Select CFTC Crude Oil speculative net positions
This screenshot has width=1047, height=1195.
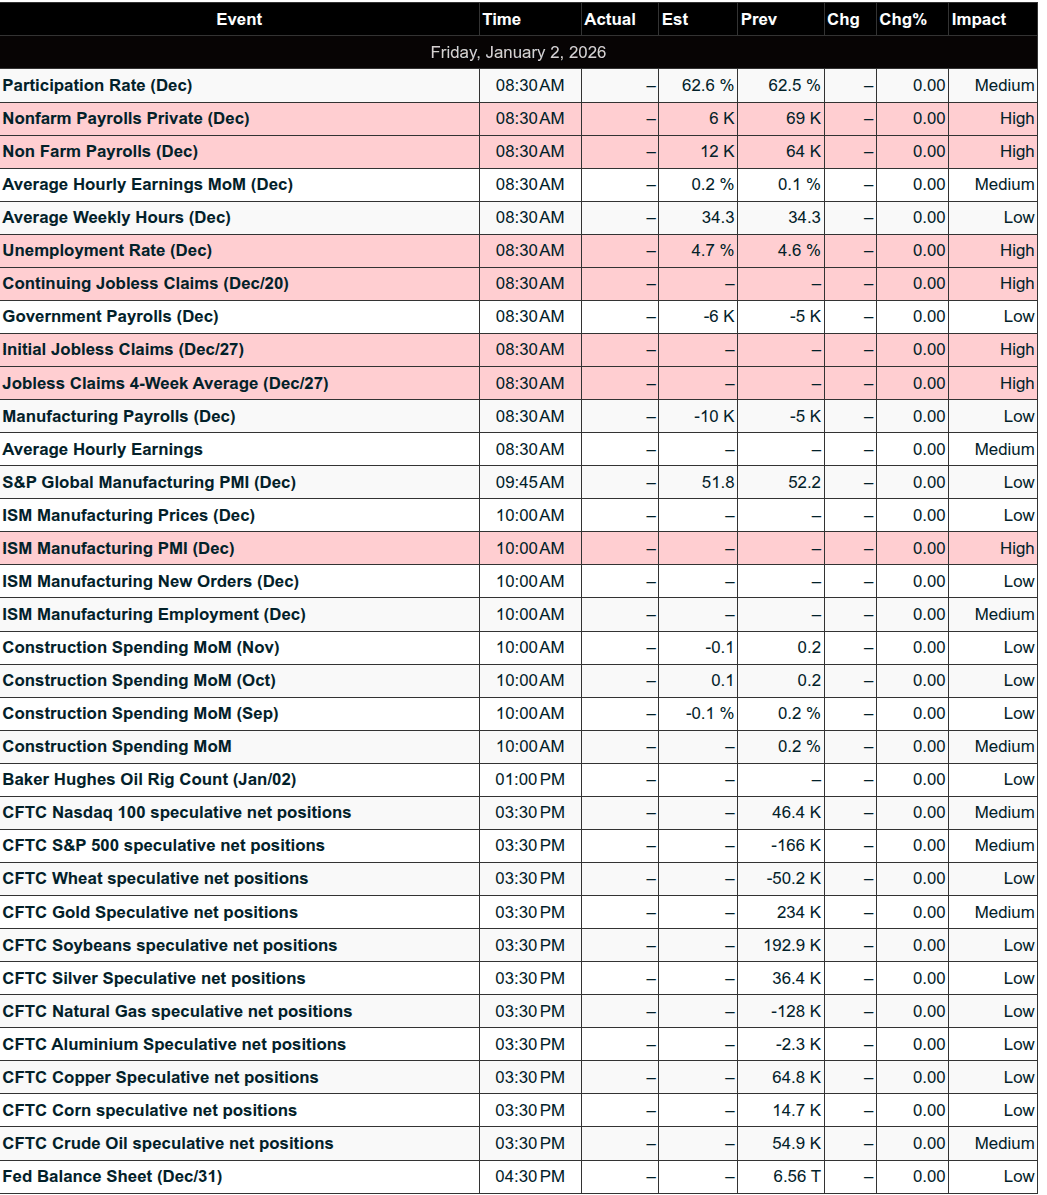point(168,1143)
